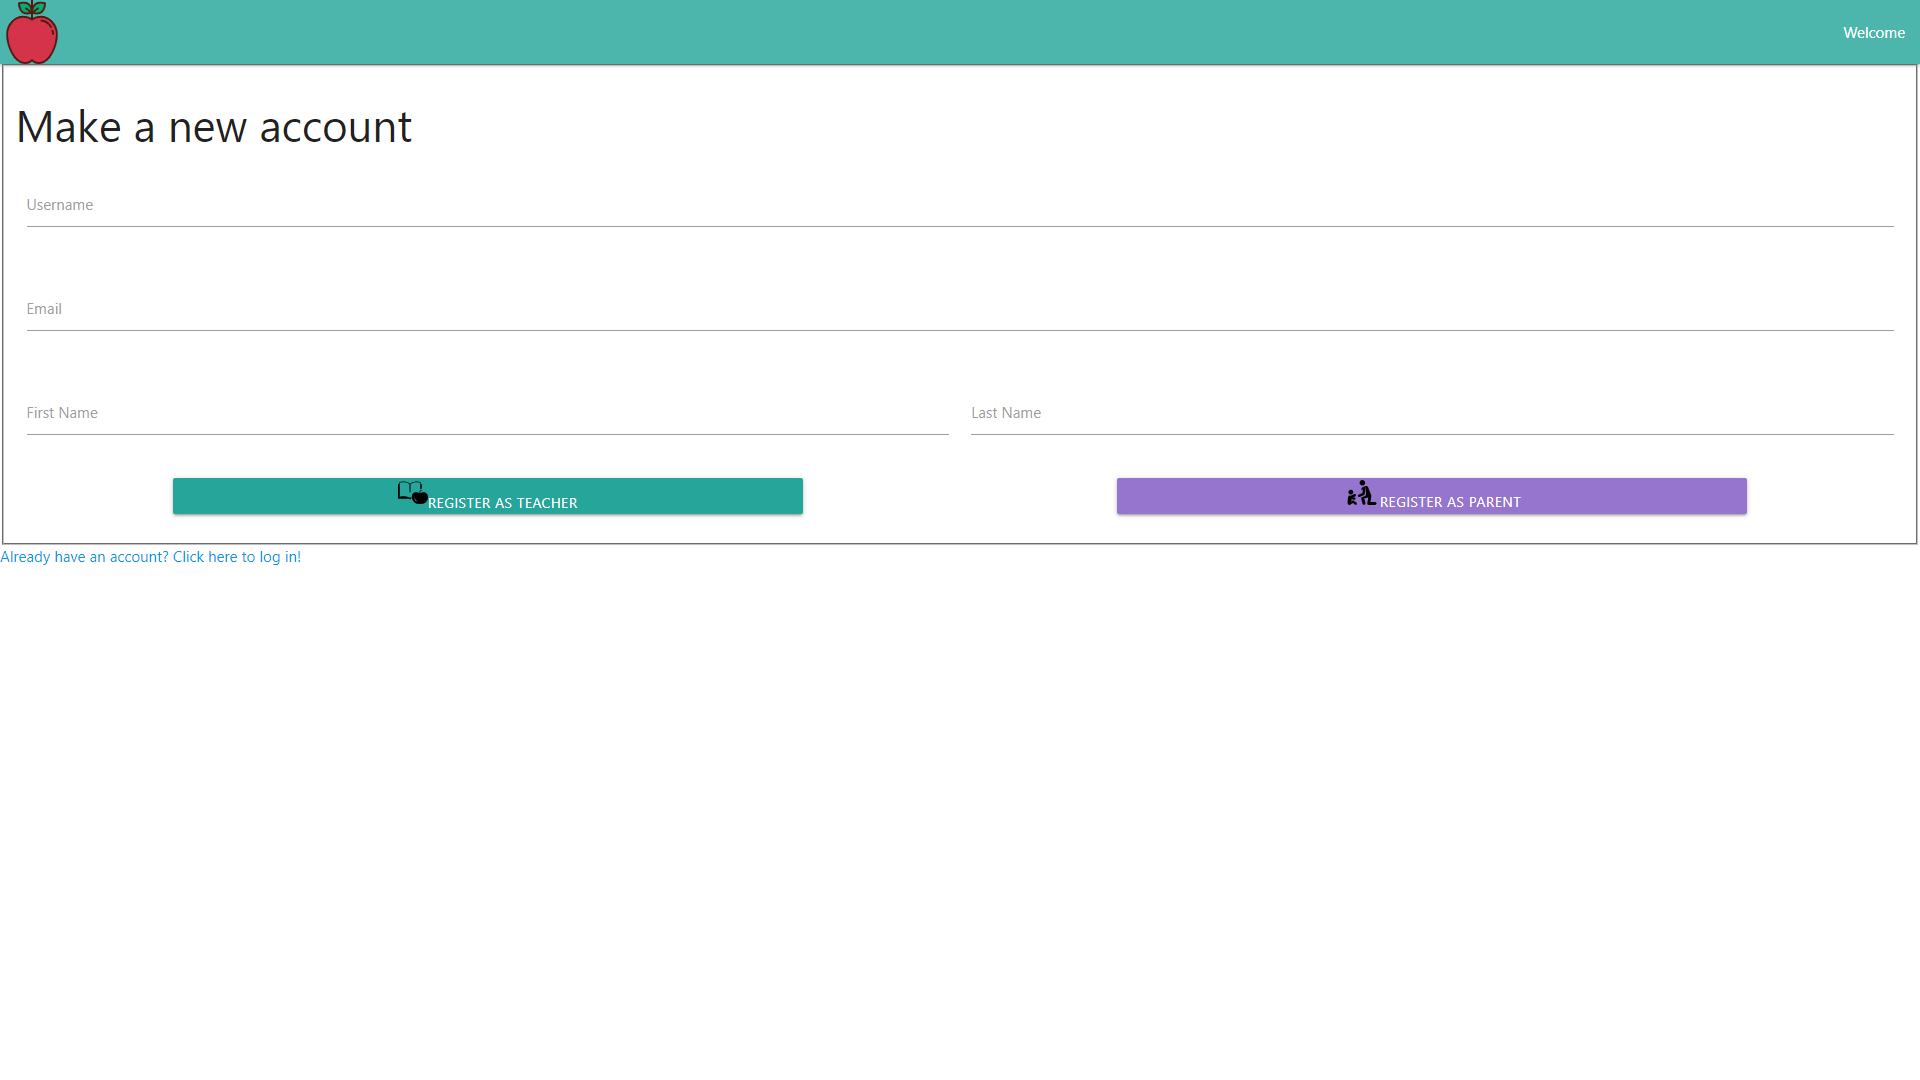
Task: Click the Welcome item in header
Action: tap(1873, 33)
